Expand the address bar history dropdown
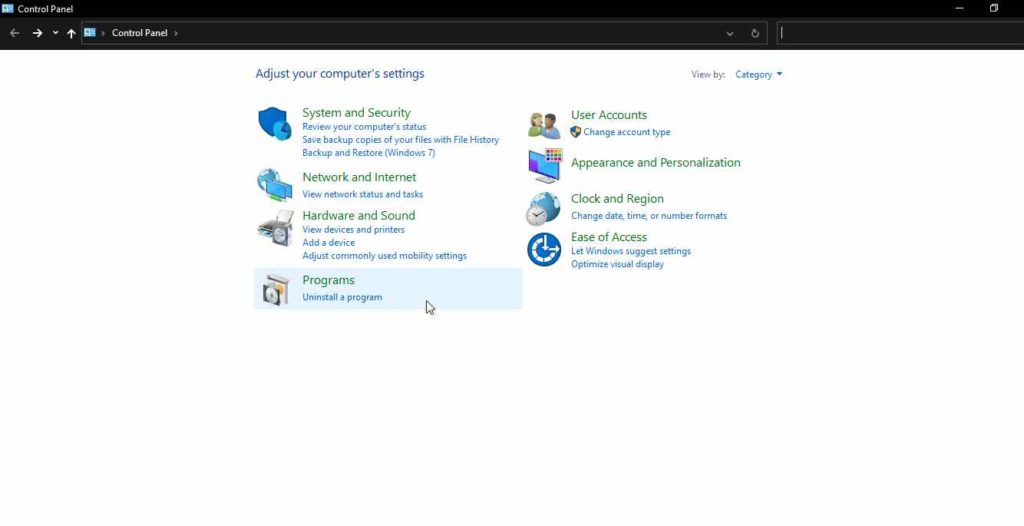This screenshot has width=1024, height=526. (729, 33)
